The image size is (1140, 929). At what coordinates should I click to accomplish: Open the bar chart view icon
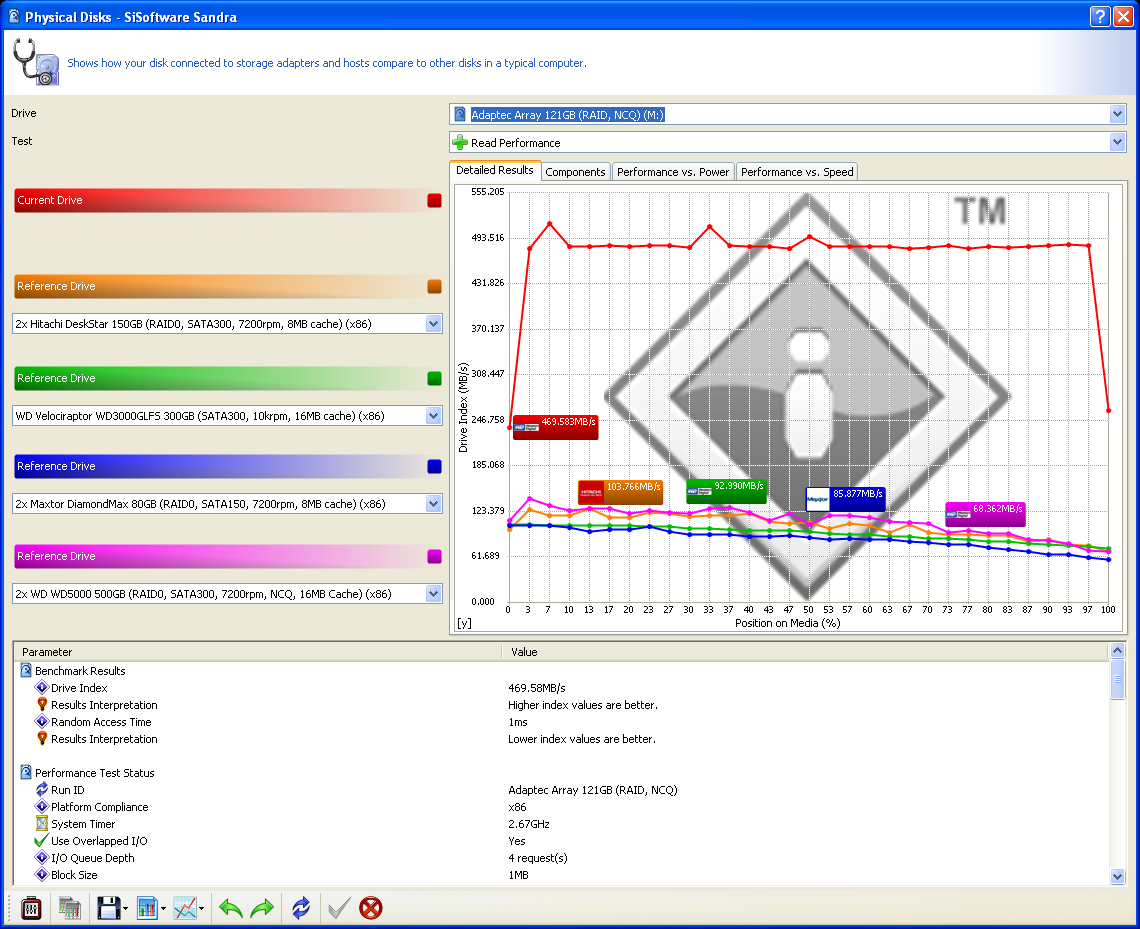coord(147,908)
